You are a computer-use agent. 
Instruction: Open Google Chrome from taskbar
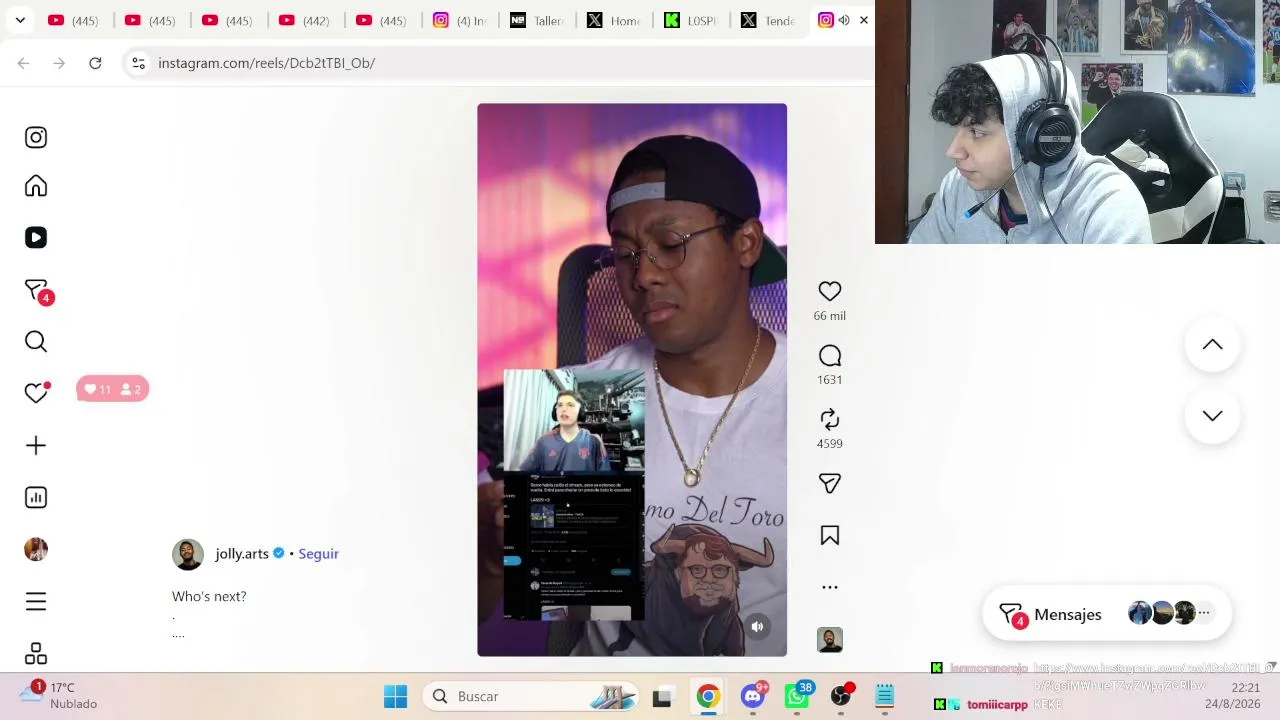point(708,696)
